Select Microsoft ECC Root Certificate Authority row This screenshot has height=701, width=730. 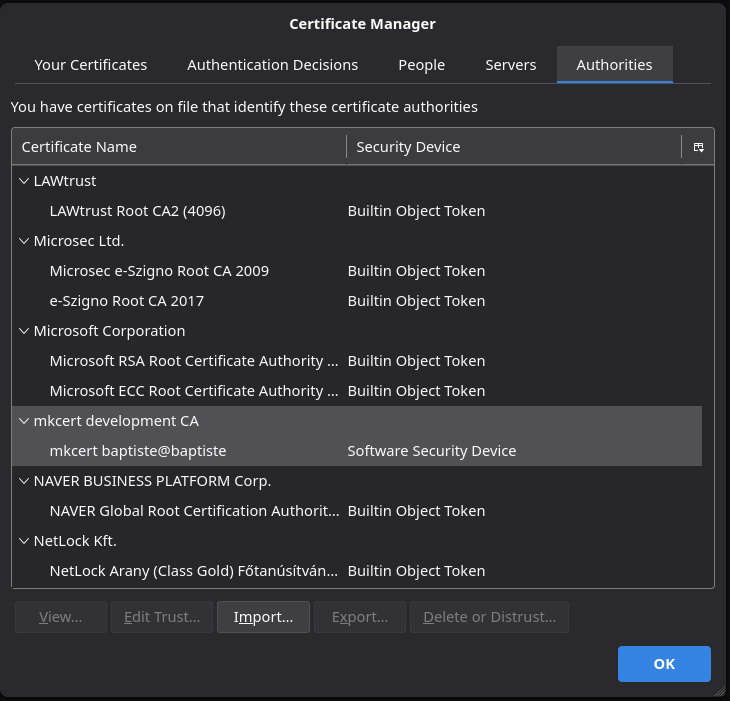click(357, 391)
